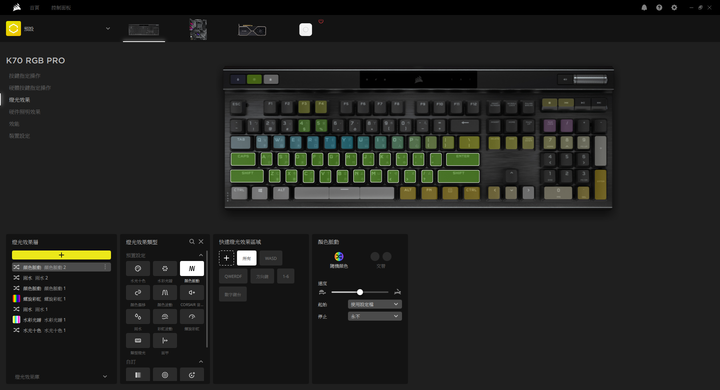Select the rainbow wave effect icon
The image size is (720, 390).
click(x=165, y=317)
